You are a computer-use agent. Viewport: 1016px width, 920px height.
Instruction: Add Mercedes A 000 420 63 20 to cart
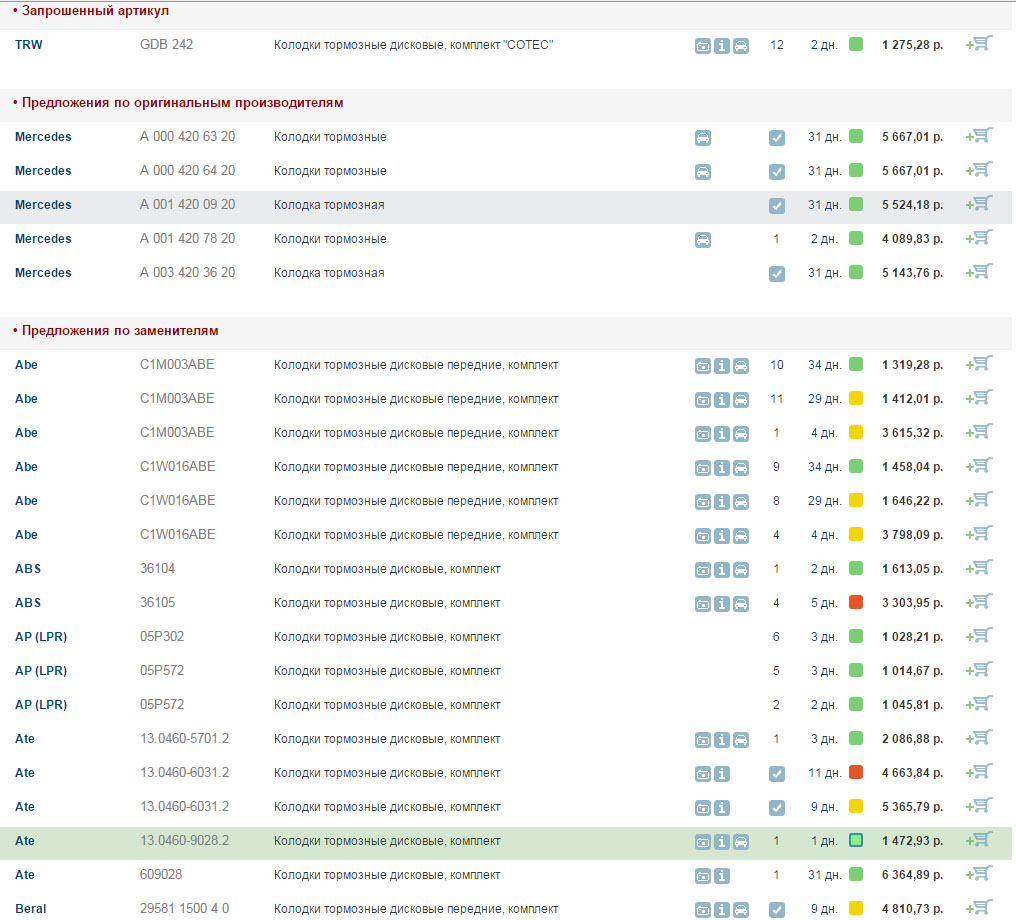979,136
